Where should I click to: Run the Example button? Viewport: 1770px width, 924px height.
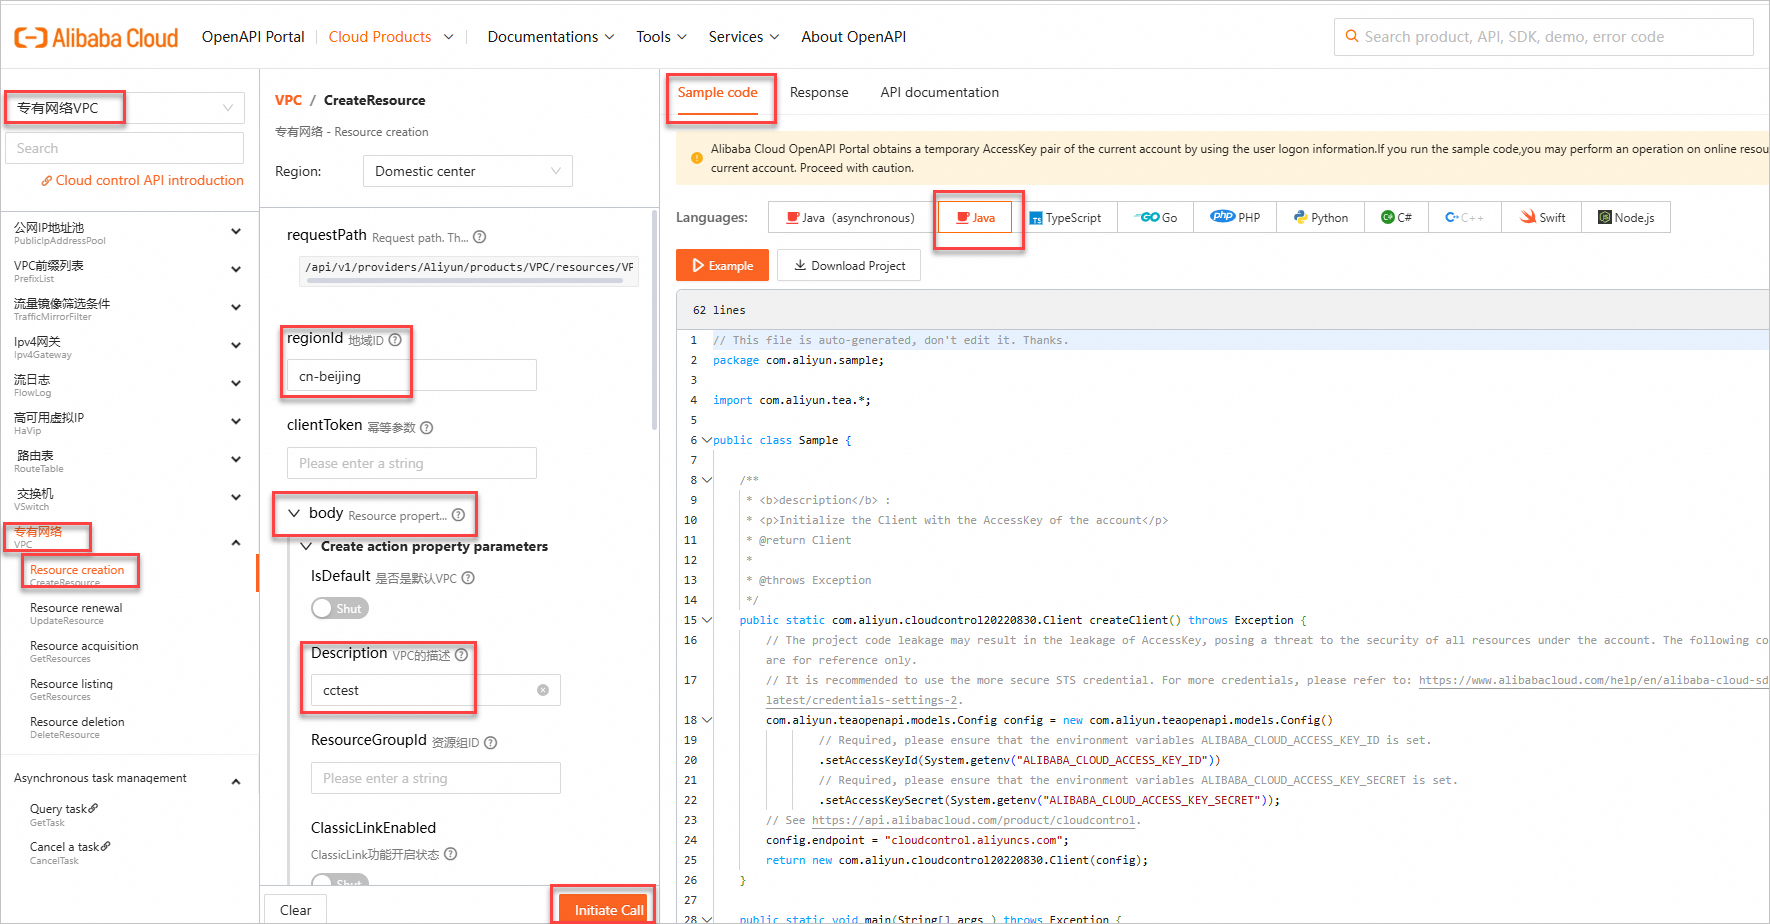pyautogui.click(x=722, y=265)
